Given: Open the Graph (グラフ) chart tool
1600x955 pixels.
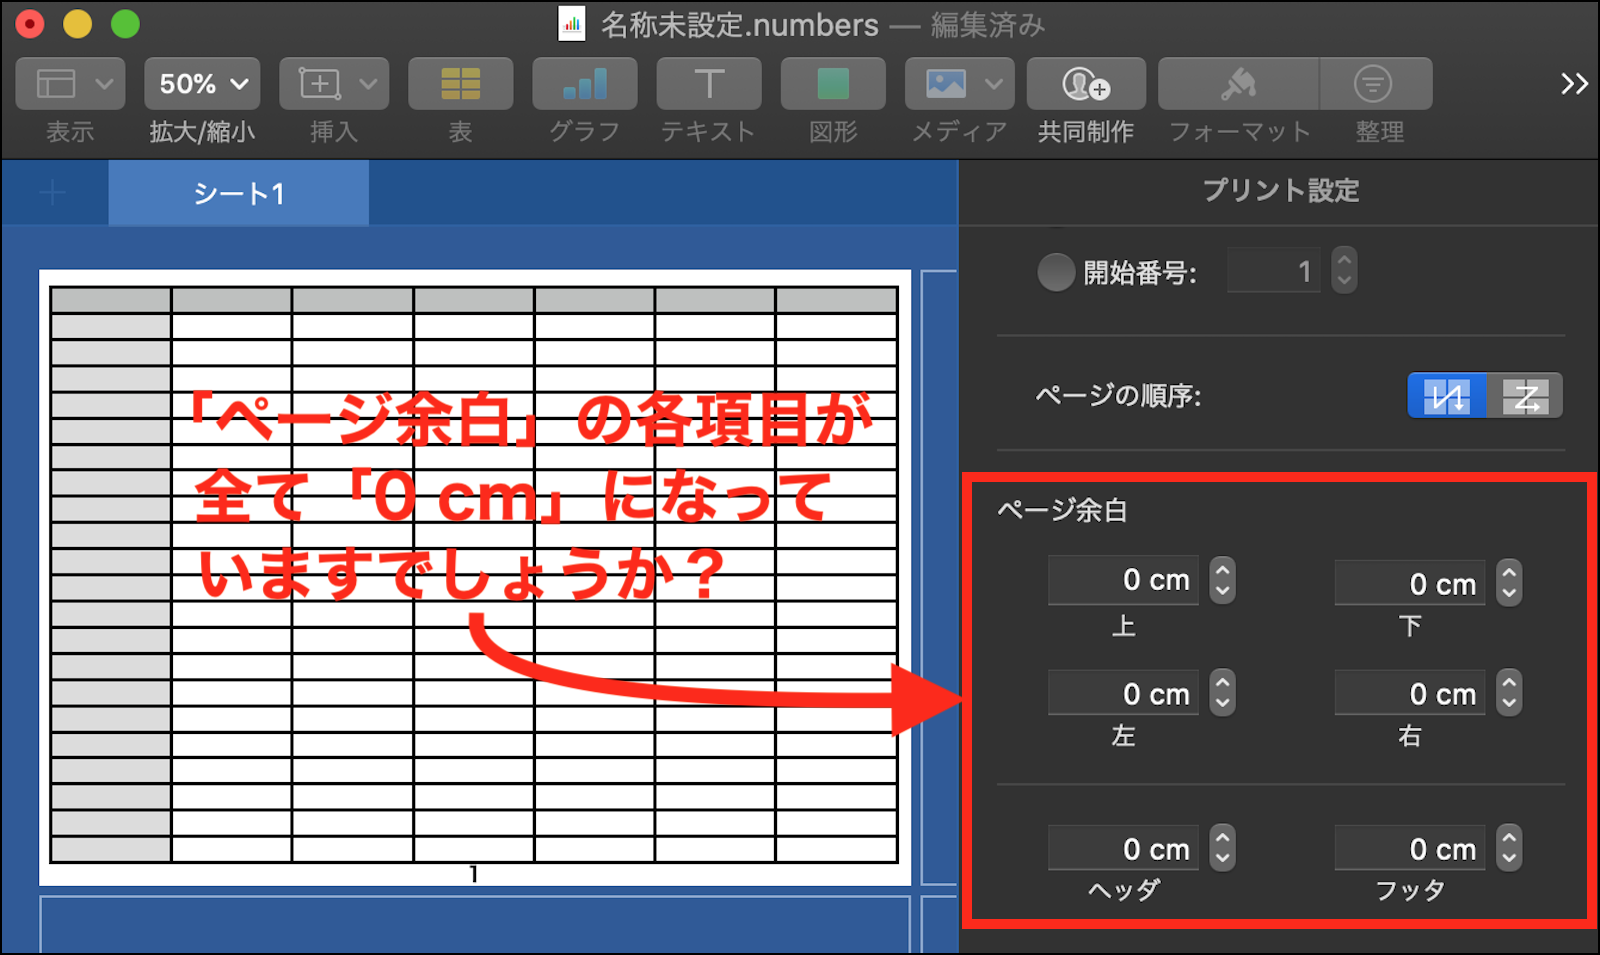Looking at the screenshot, I should pos(584,84).
